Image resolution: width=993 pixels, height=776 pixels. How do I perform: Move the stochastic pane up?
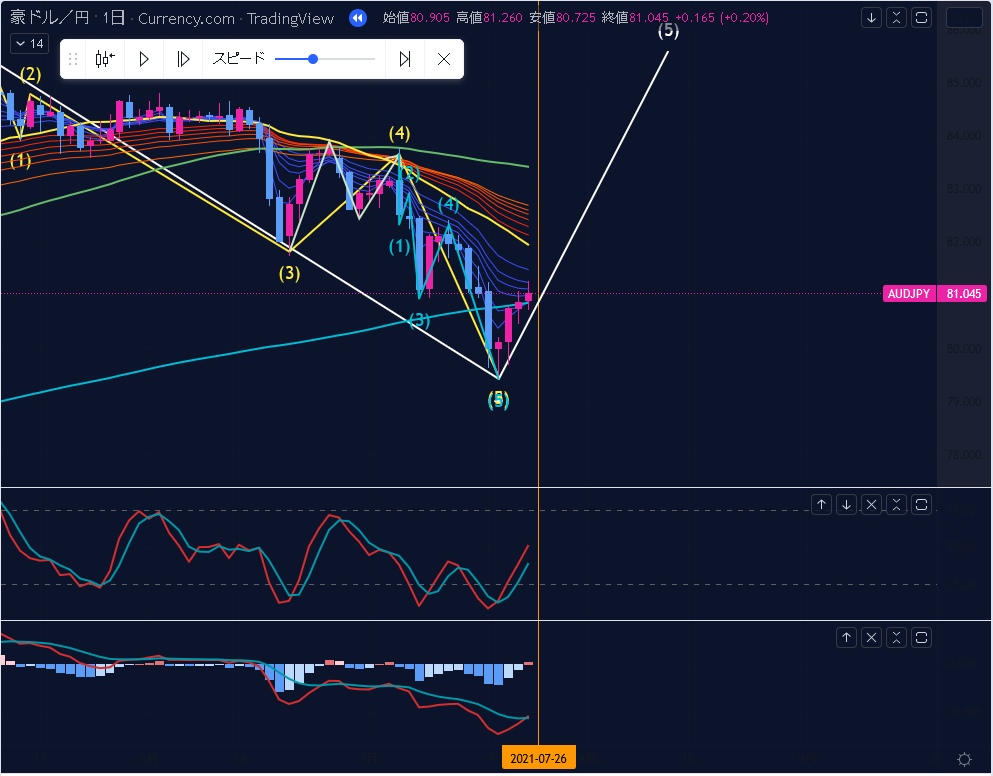(822, 505)
